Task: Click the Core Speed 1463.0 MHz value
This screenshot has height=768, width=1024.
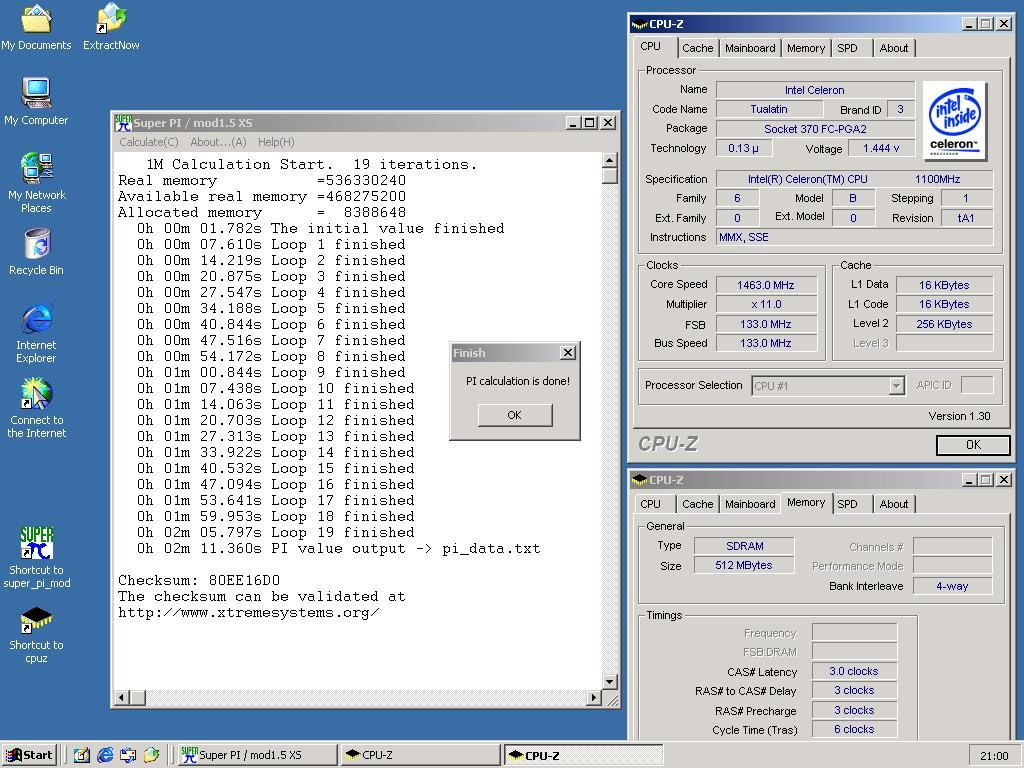Action: pyautogui.click(x=766, y=285)
